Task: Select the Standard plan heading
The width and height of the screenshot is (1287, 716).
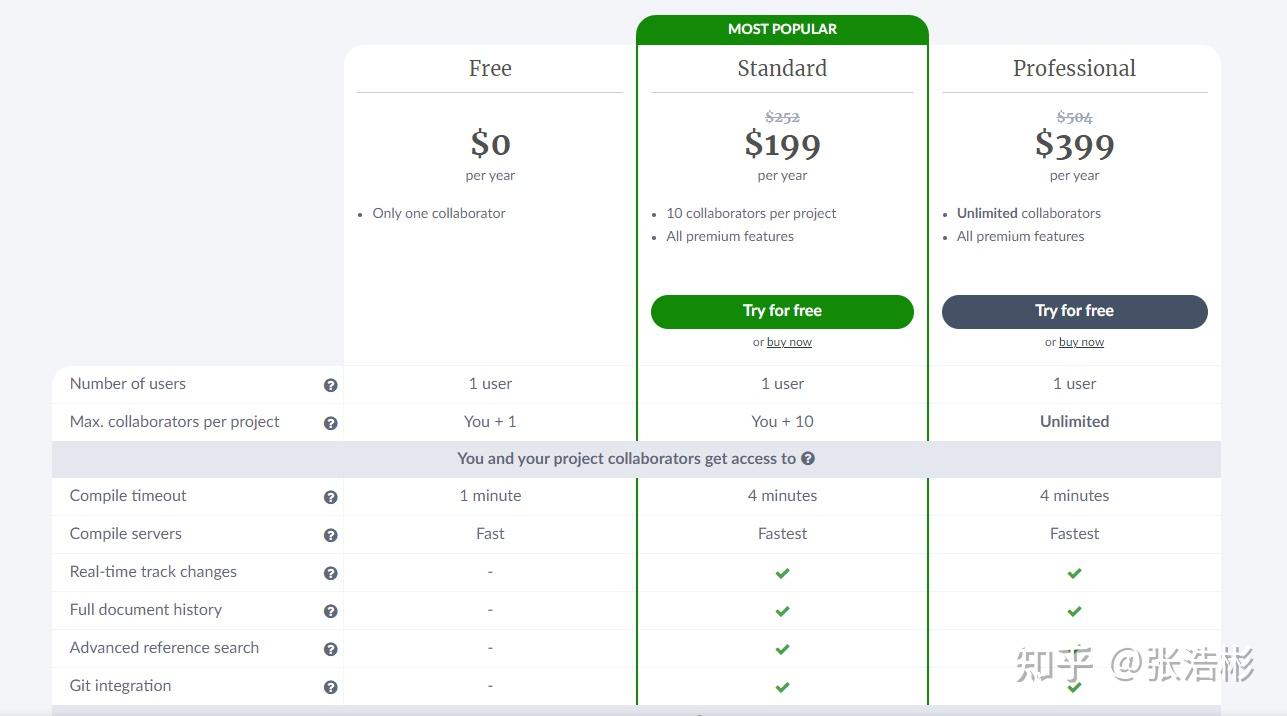Action: 782,68
